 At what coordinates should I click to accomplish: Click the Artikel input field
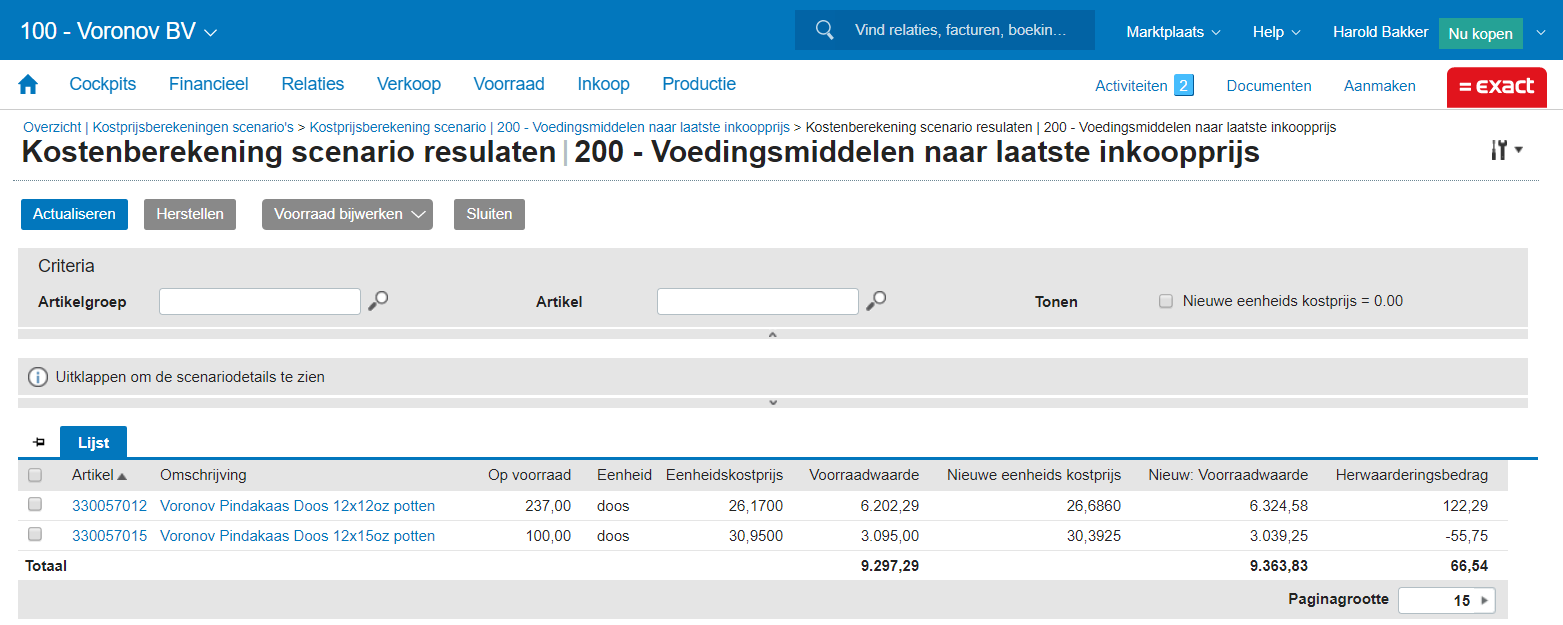point(758,301)
